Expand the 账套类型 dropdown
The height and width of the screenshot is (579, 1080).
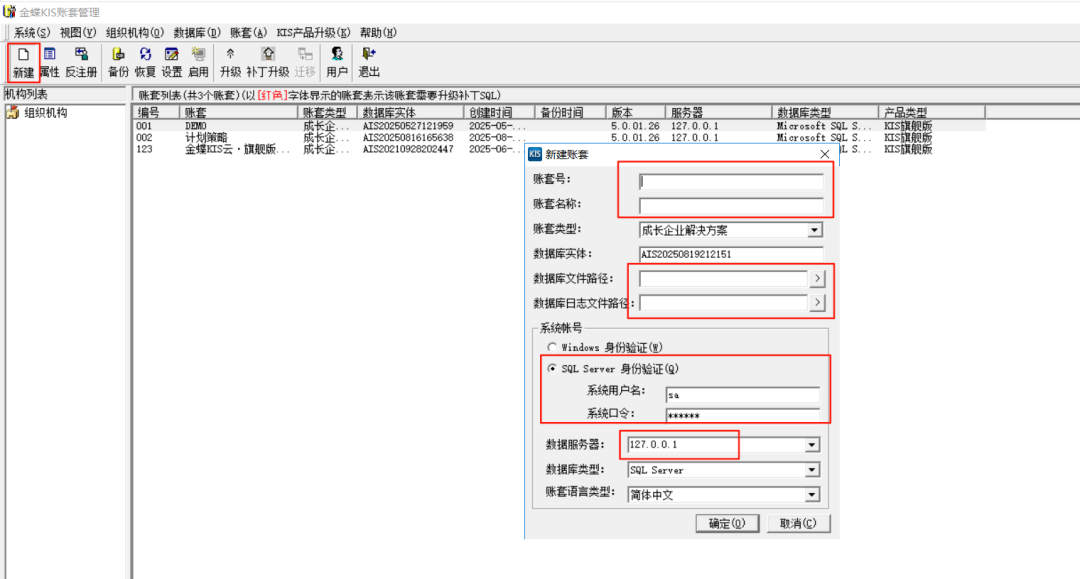pos(815,230)
